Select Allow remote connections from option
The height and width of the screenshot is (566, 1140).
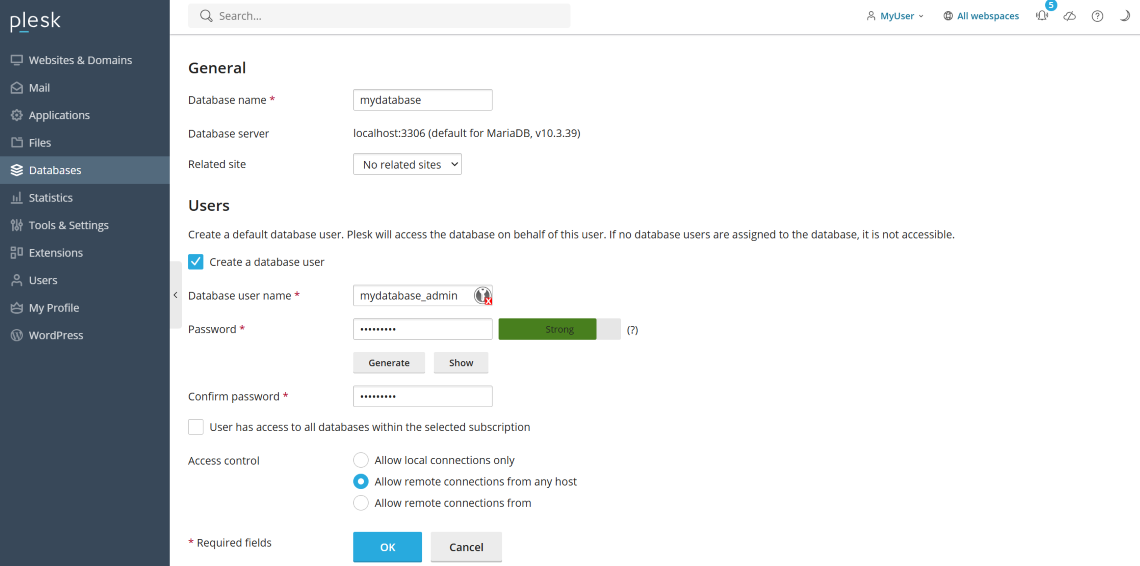[361, 503]
